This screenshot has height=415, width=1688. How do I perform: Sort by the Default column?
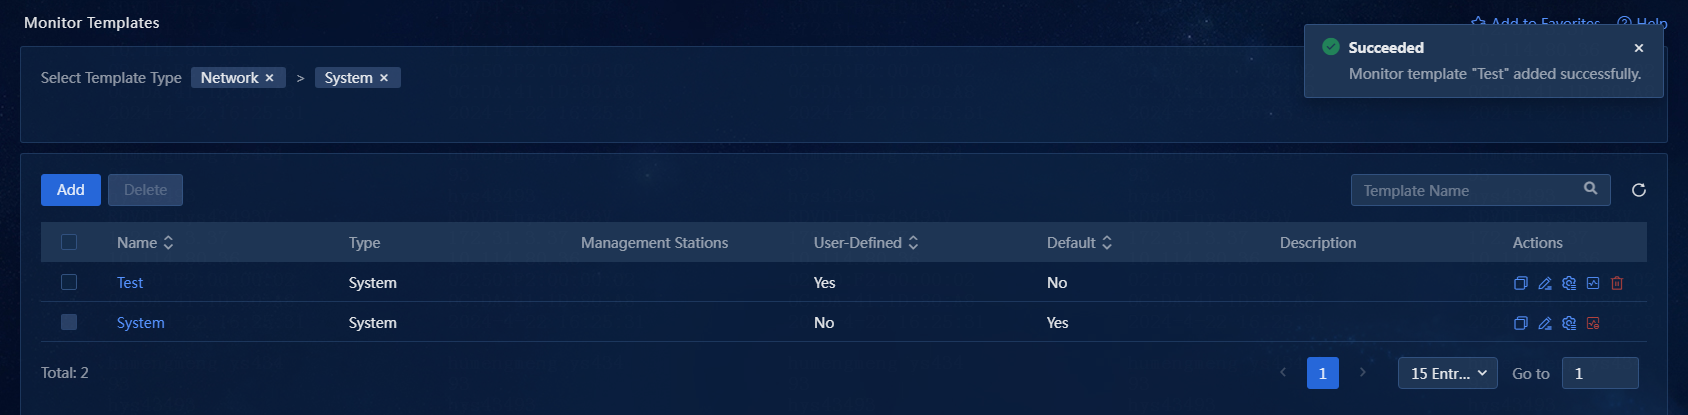(x=1106, y=243)
